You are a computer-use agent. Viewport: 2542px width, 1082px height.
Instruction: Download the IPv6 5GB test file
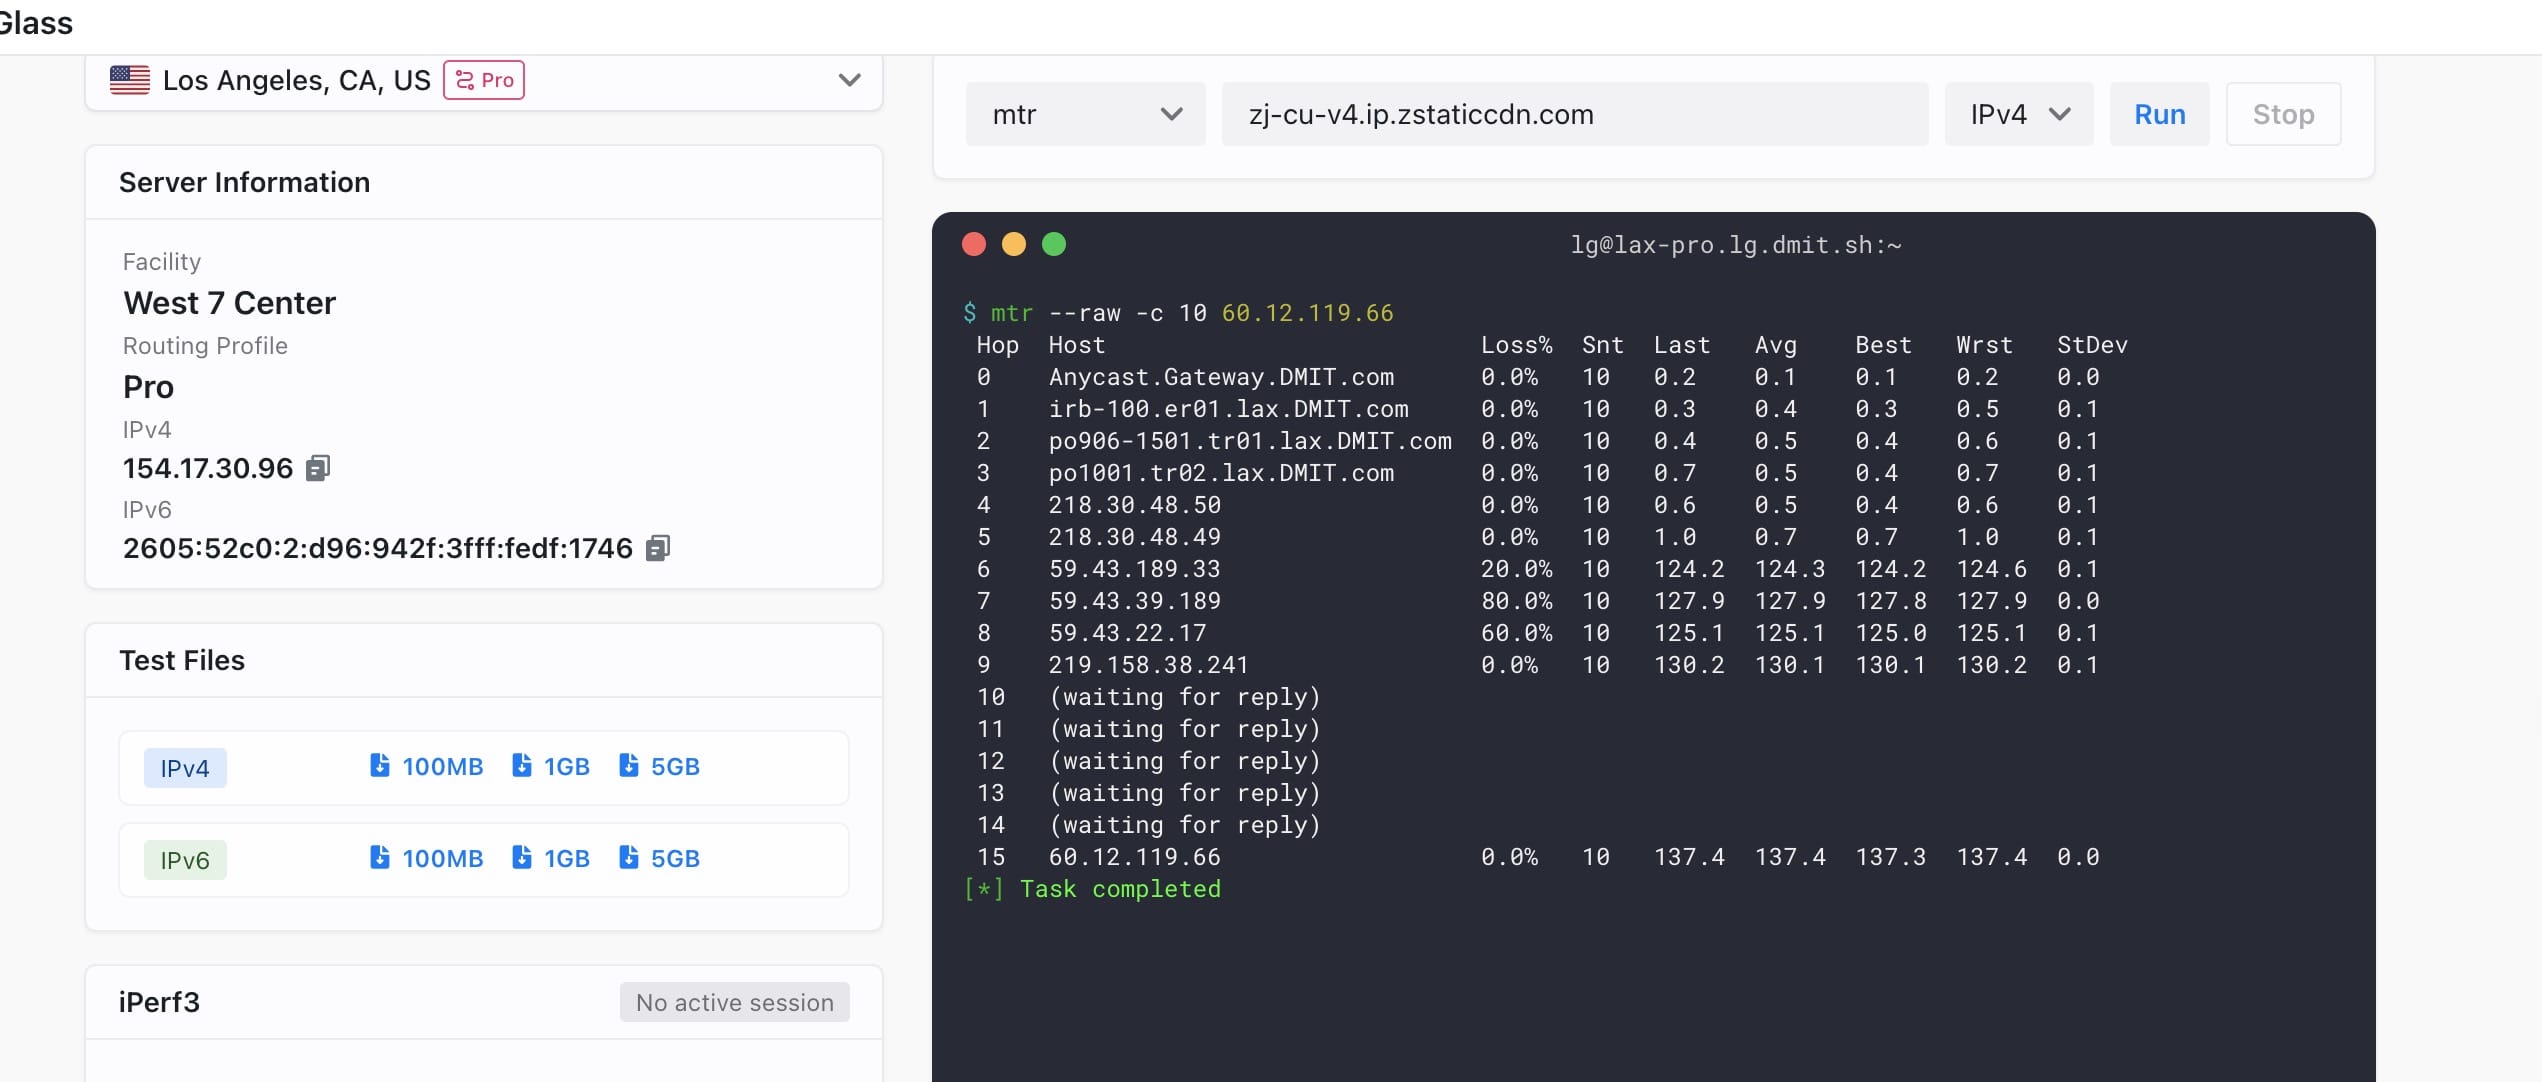click(x=660, y=858)
